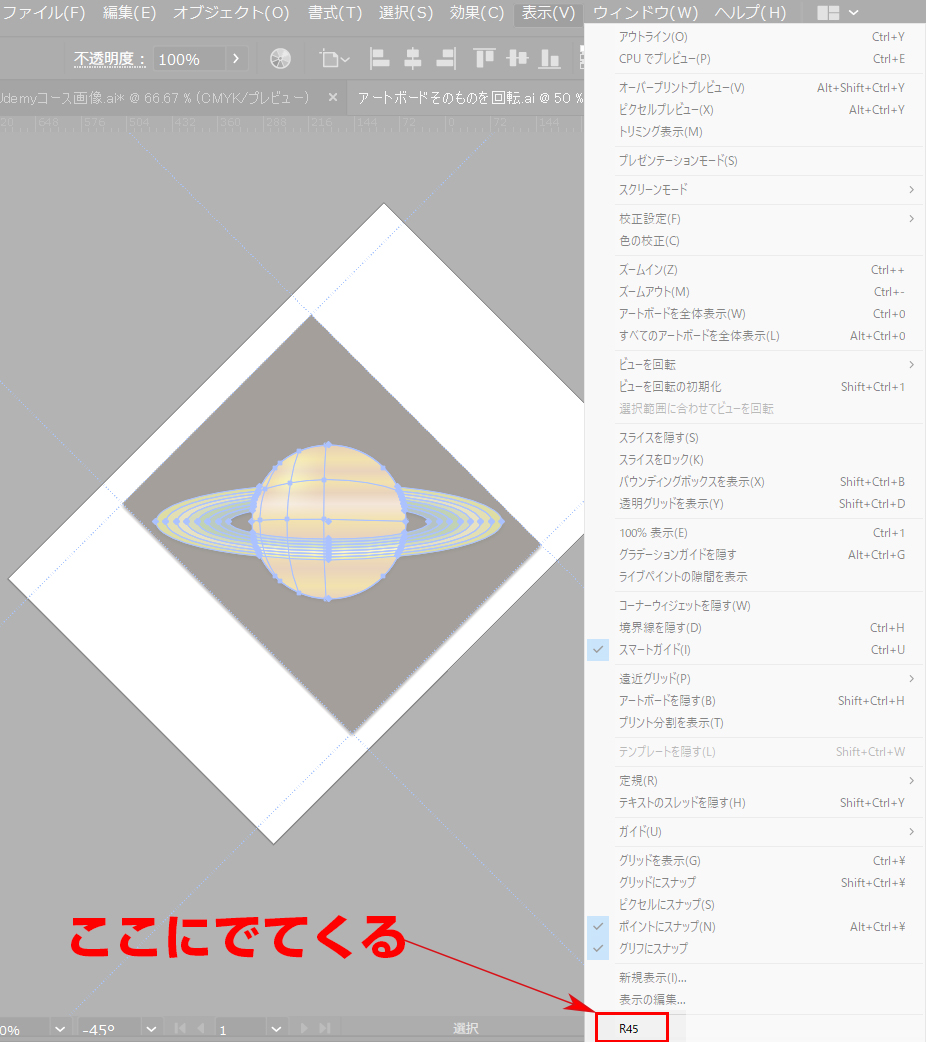Click 新規表示(I)... entry
This screenshot has height=1042, width=926.
tap(755, 978)
